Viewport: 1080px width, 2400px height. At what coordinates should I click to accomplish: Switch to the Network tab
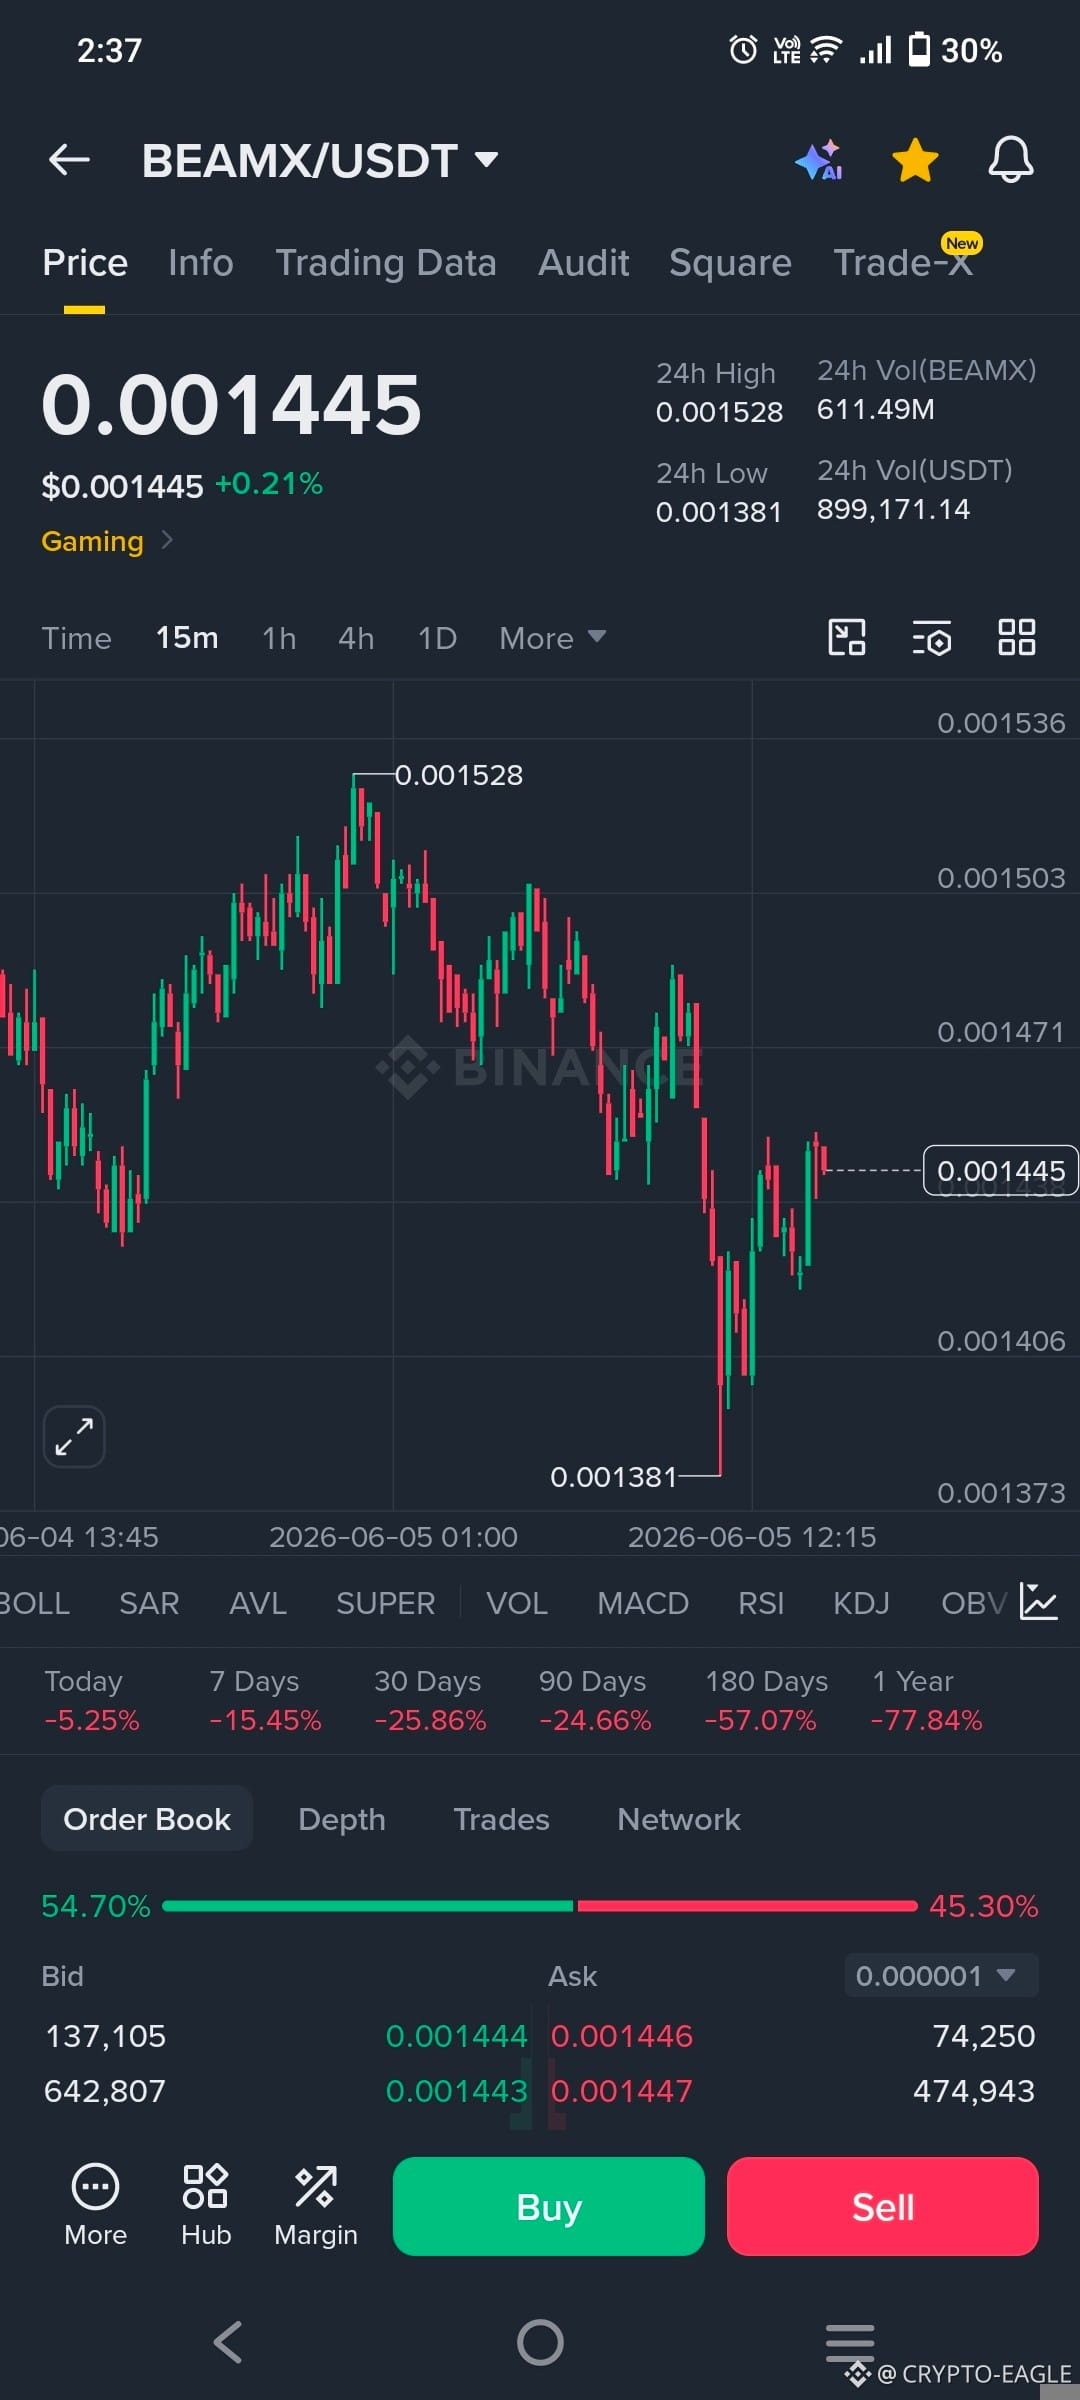coord(679,1819)
